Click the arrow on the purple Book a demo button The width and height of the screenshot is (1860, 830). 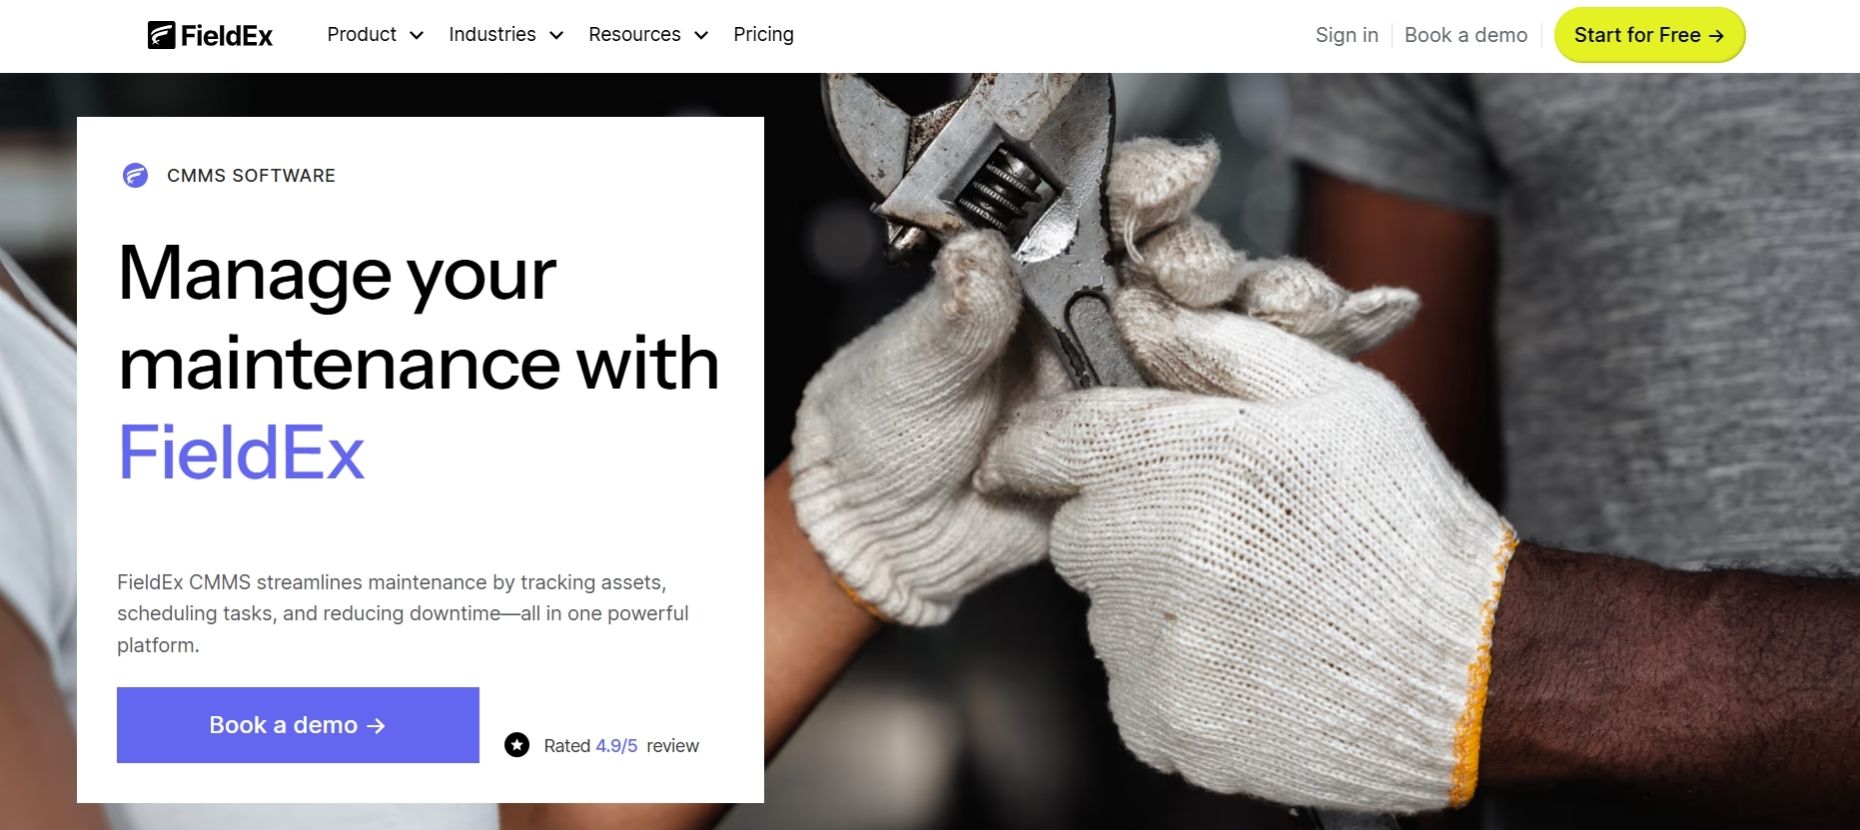pyautogui.click(x=376, y=726)
